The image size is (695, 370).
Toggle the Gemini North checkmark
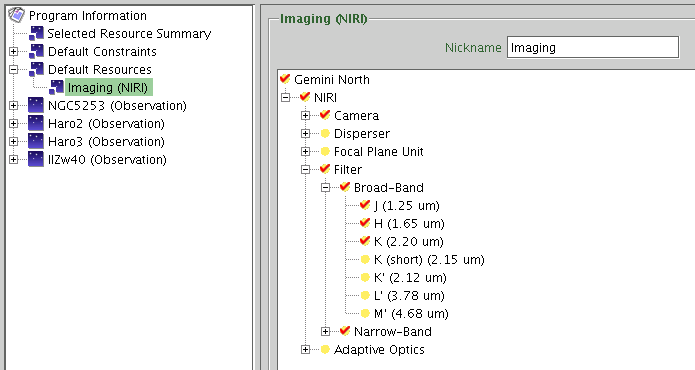(x=285, y=79)
